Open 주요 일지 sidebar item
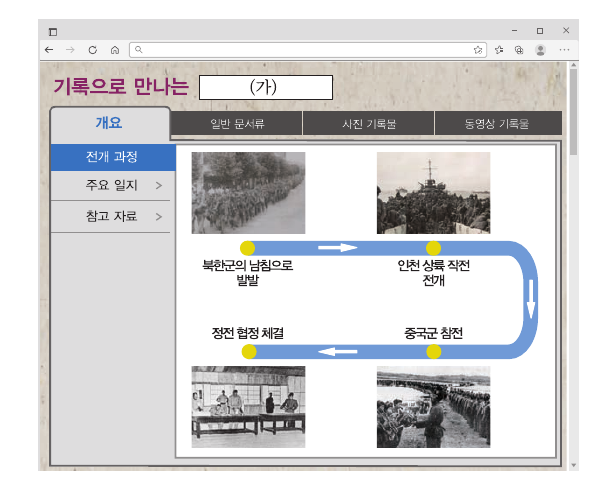 [111, 185]
